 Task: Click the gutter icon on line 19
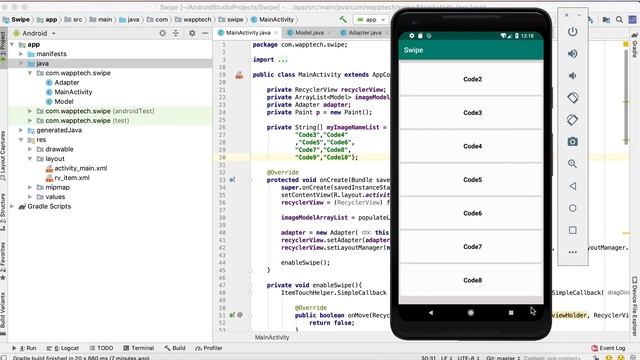239,75
